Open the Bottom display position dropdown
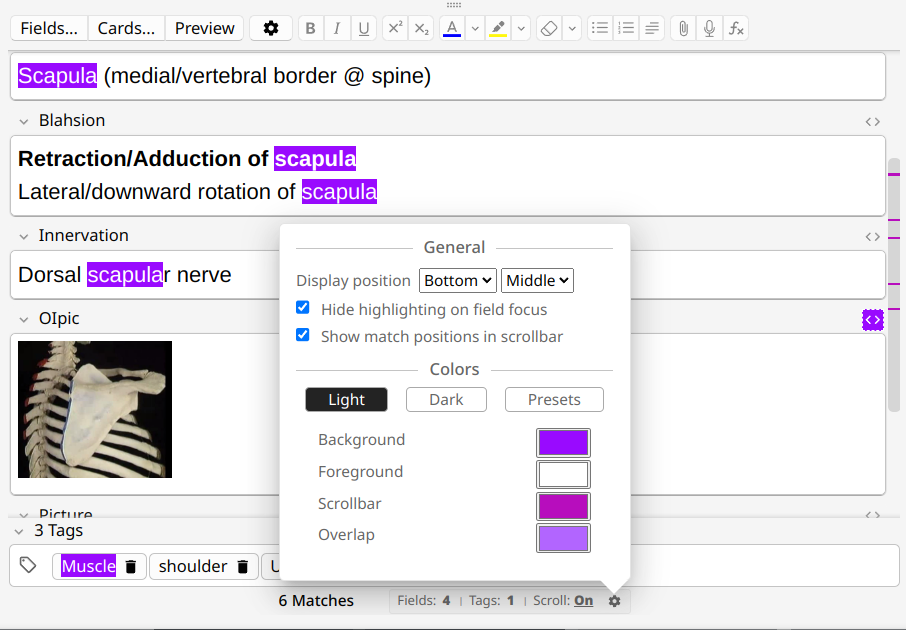 457,281
